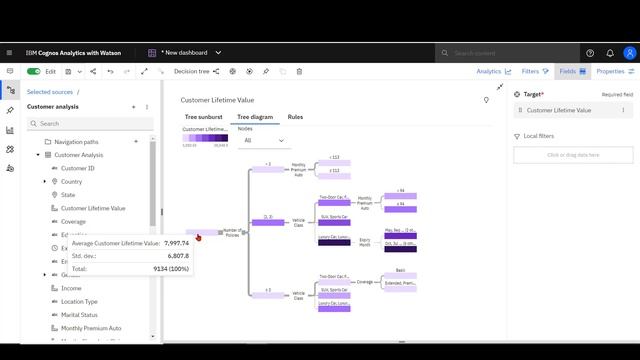Viewport: 640px width, 360px height.
Task: Click the insights lightbulb icon
Action: pyautogui.click(x=486, y=100)
